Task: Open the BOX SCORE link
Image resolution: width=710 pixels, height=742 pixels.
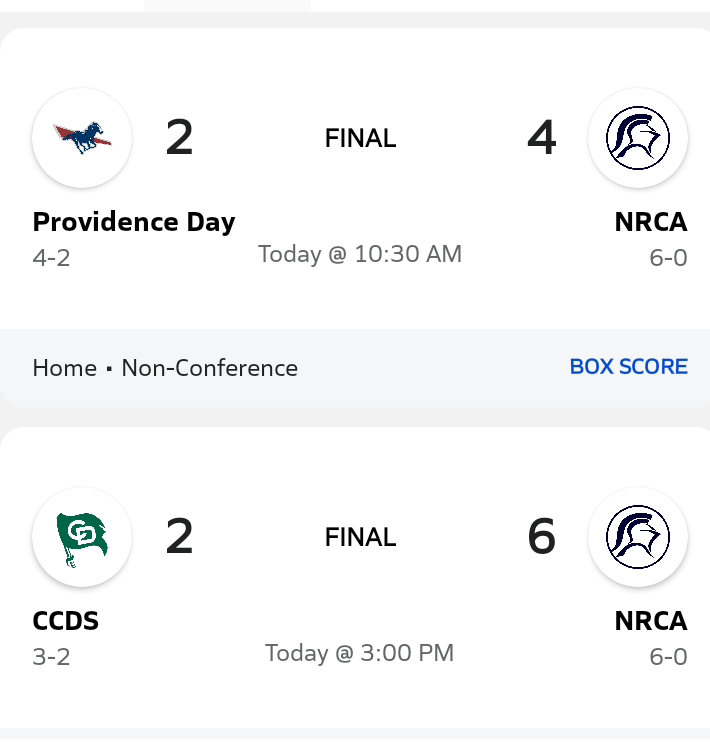Action: 628,367
